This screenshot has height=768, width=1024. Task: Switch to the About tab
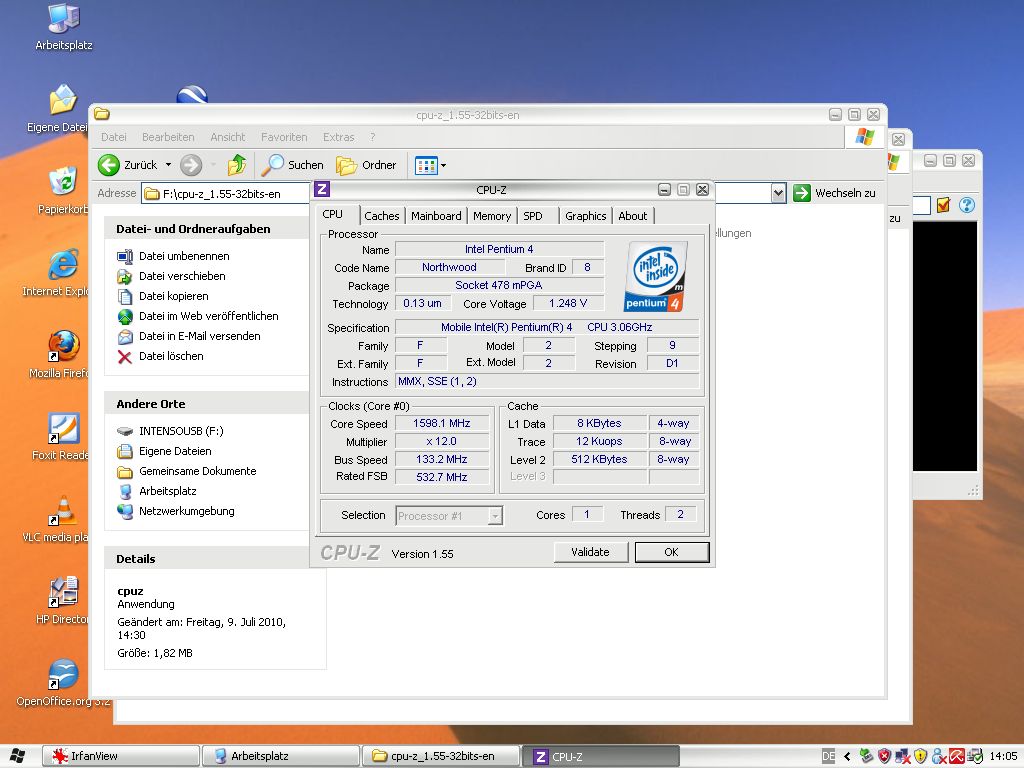(632, 216)
